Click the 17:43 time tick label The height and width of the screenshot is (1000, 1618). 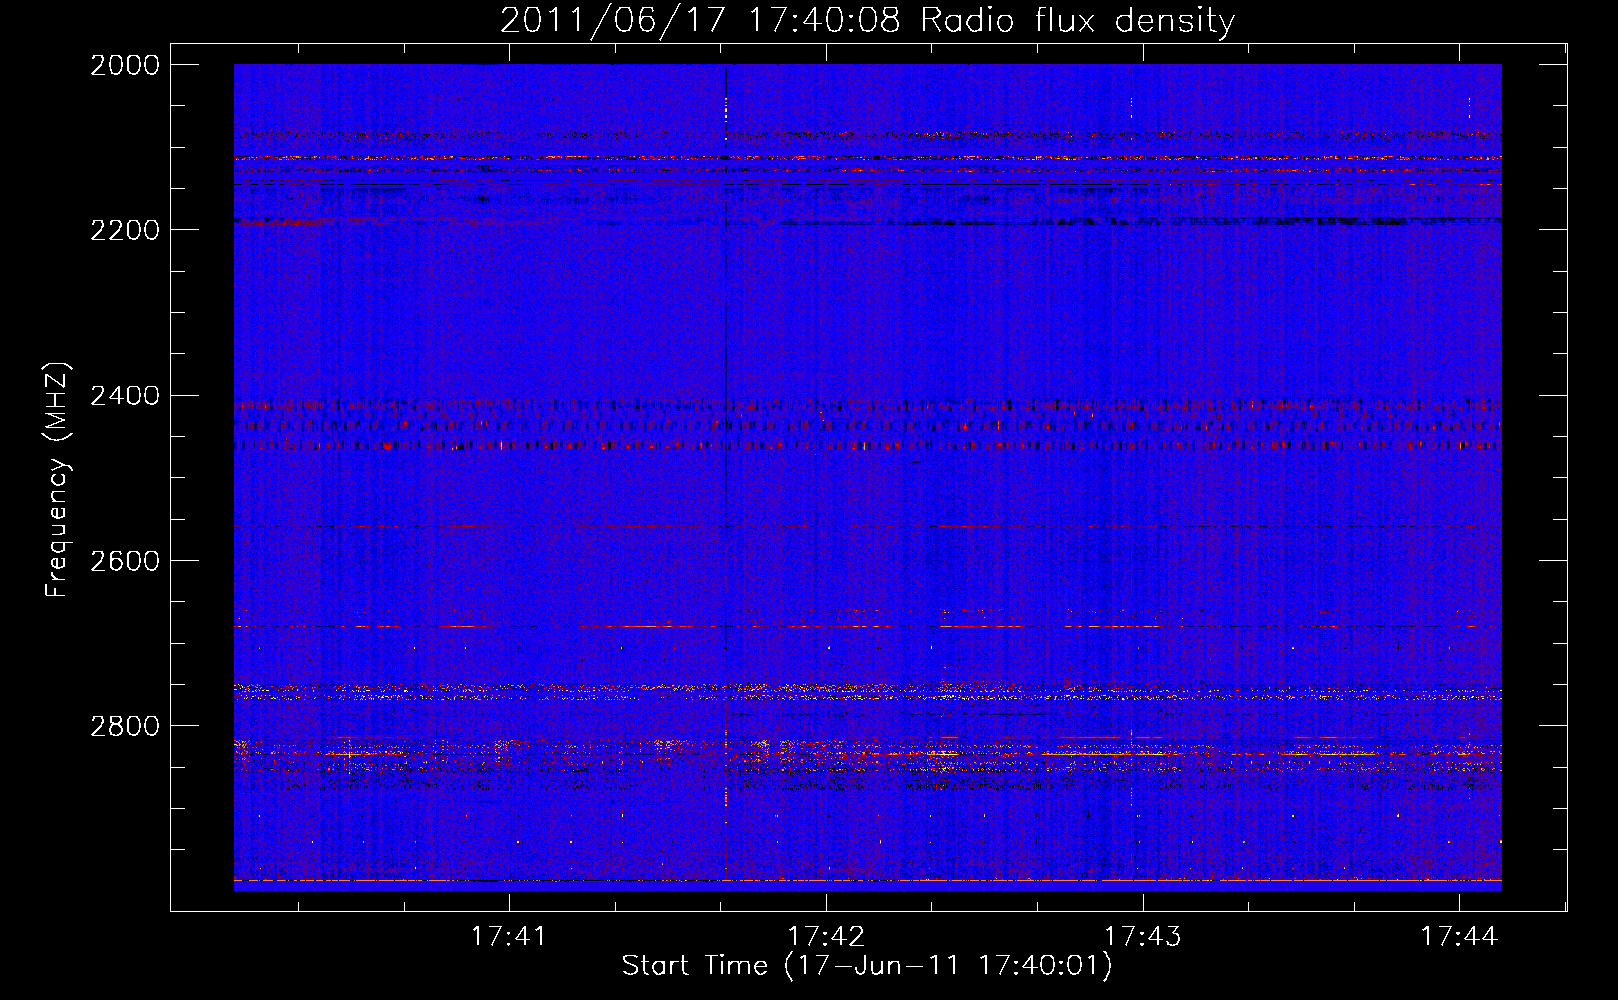[x=1142, y=936]
